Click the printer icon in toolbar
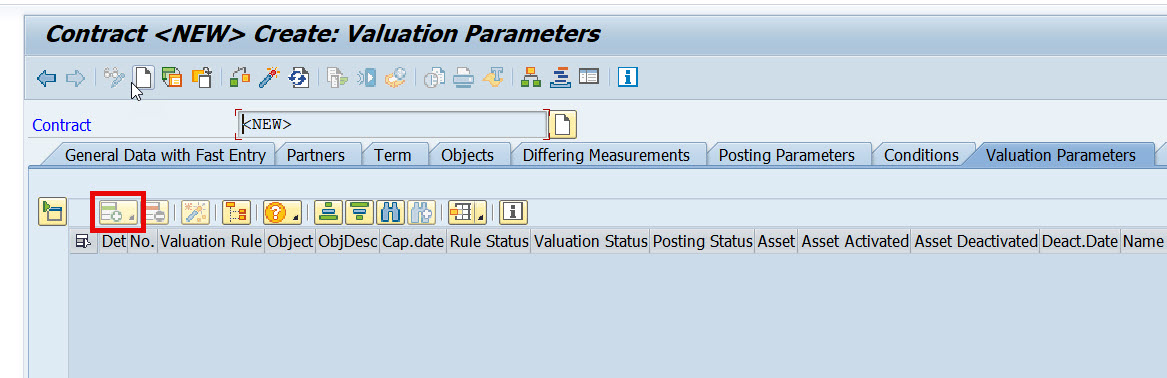Image resolution: width=1167 pixels, height=378 pixels. [464, 77]
